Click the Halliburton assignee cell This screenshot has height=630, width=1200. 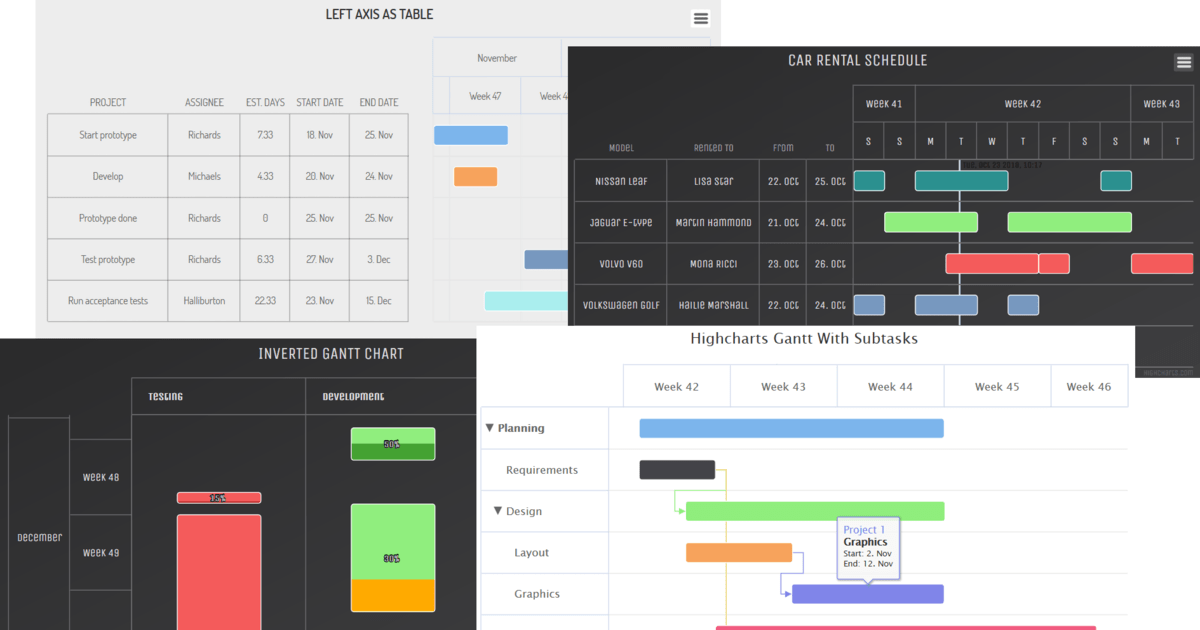(204, 301)
